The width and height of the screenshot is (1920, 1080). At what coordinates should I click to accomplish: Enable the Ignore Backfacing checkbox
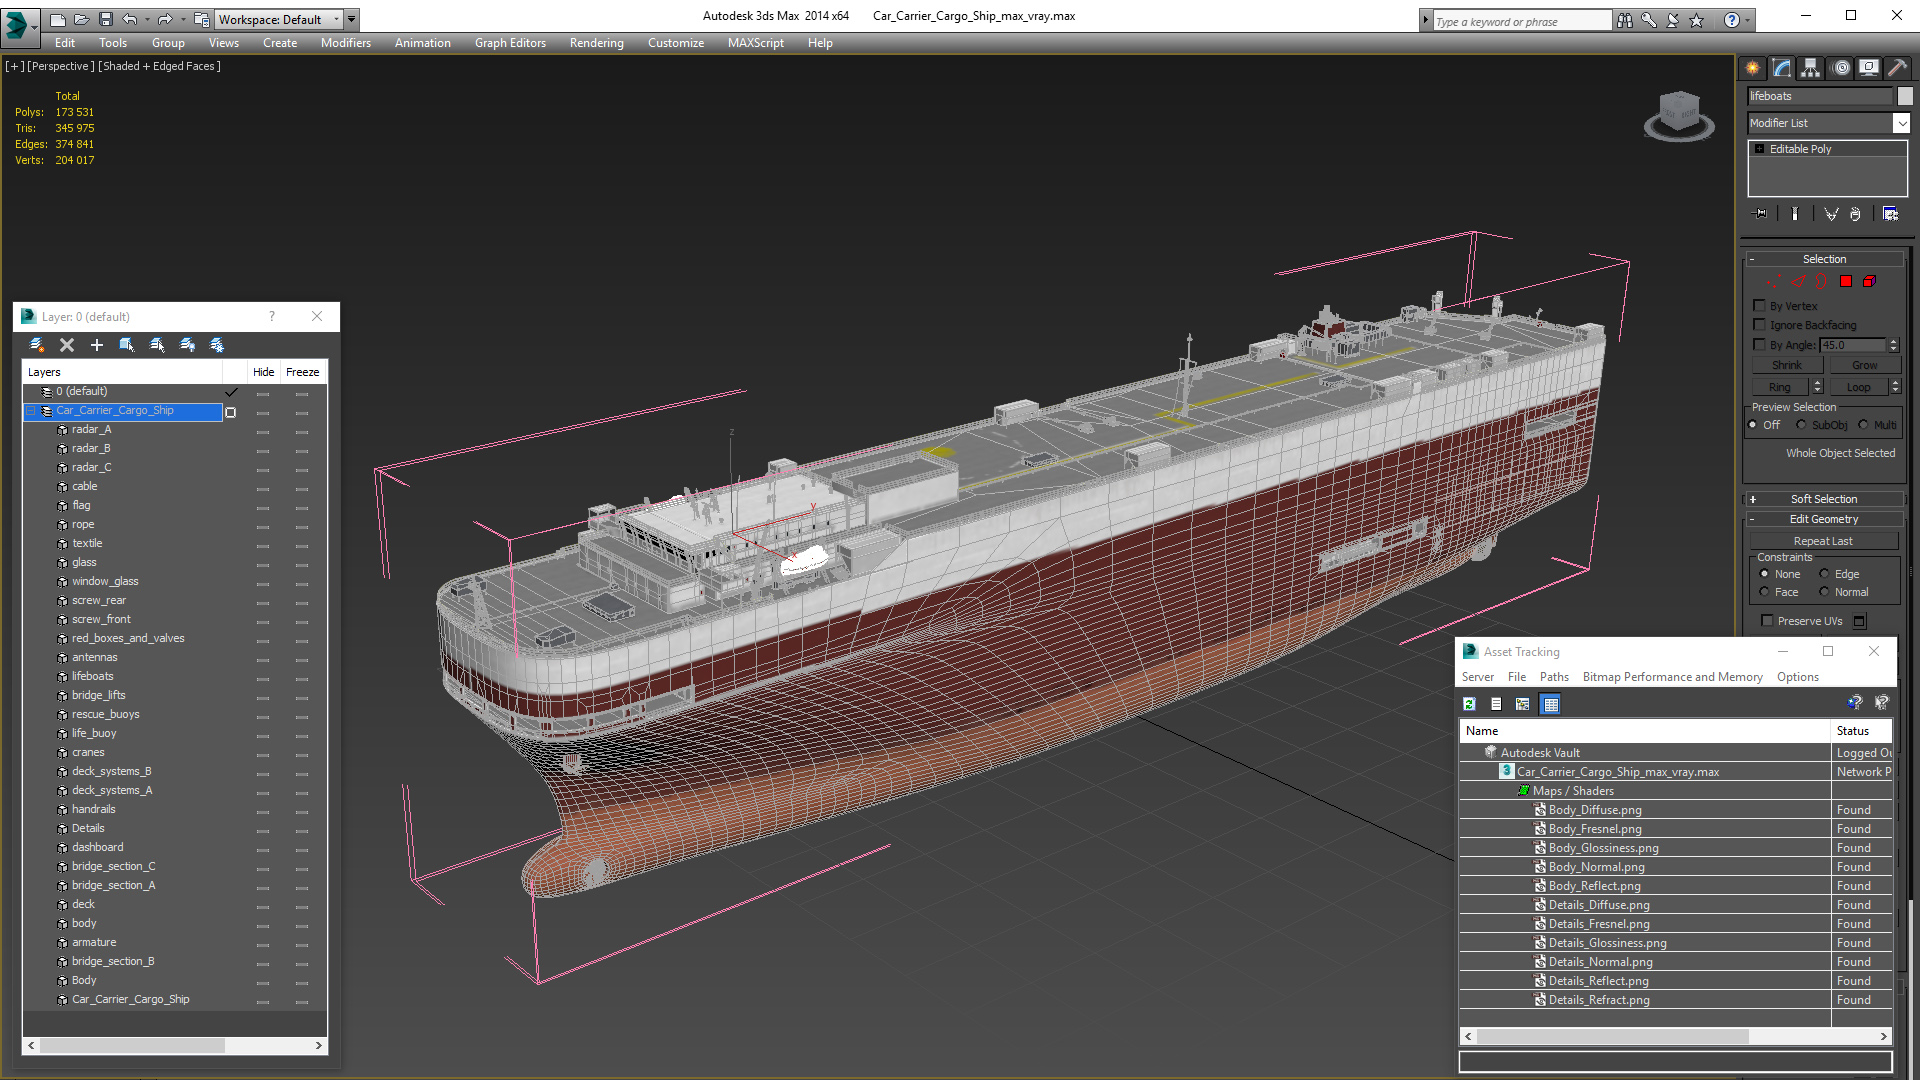point(1760,325)
